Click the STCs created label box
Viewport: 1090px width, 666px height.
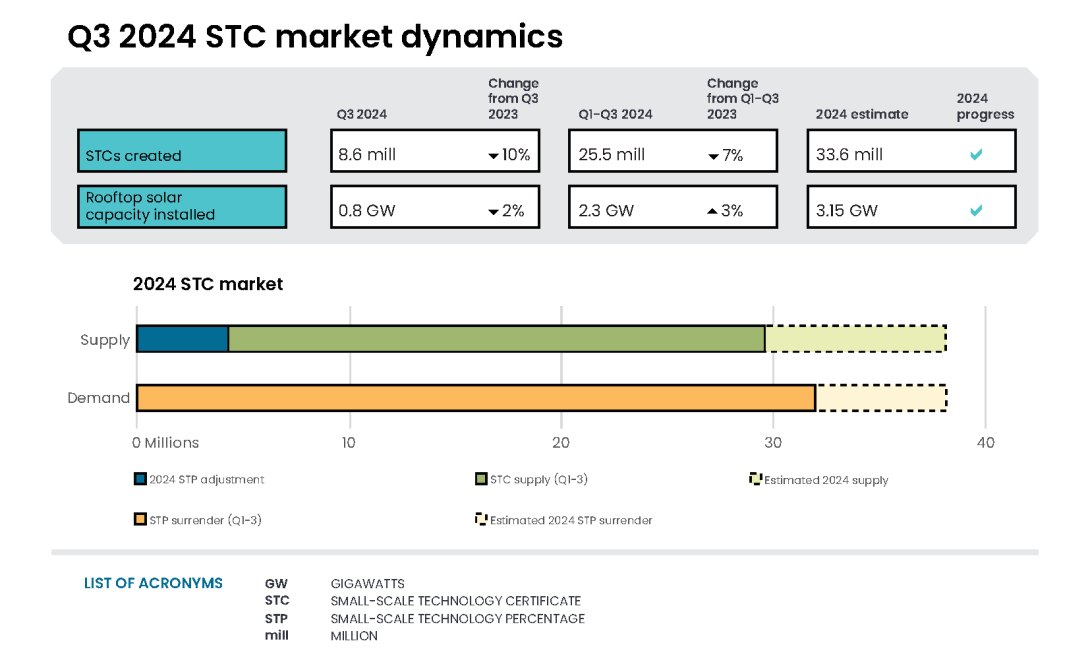182,150
